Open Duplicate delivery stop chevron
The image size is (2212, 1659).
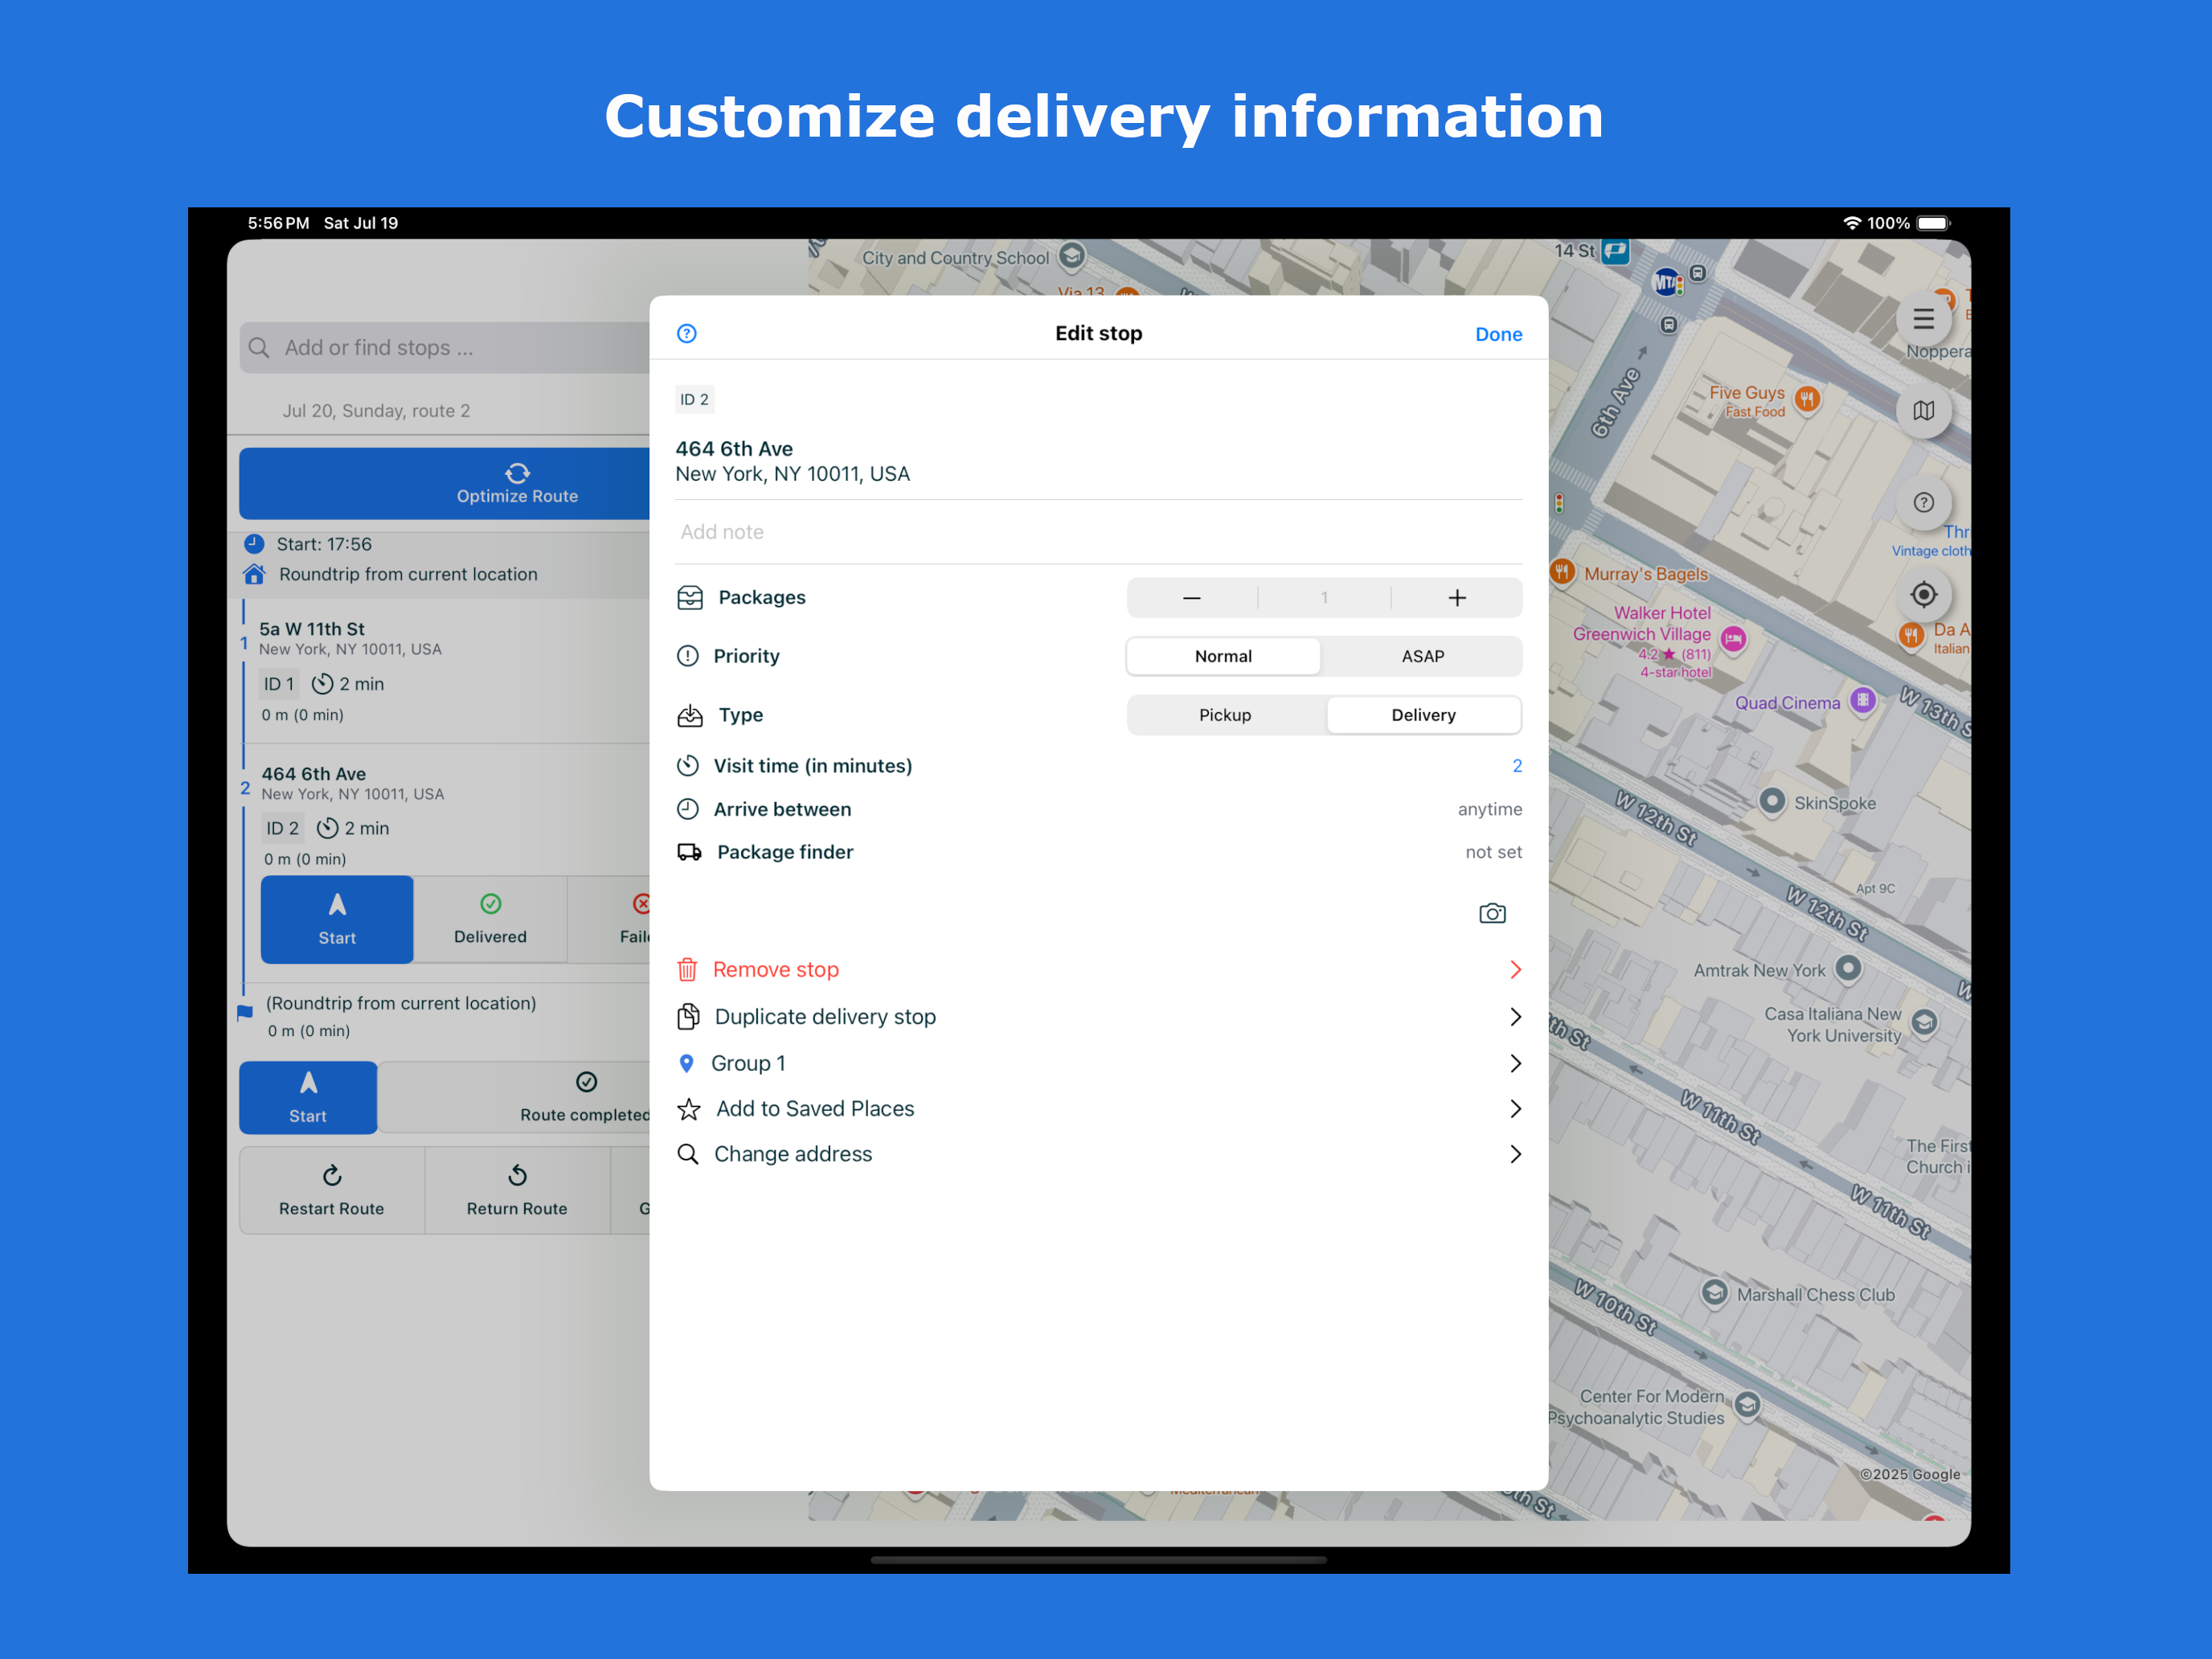pos(1515,1017)
